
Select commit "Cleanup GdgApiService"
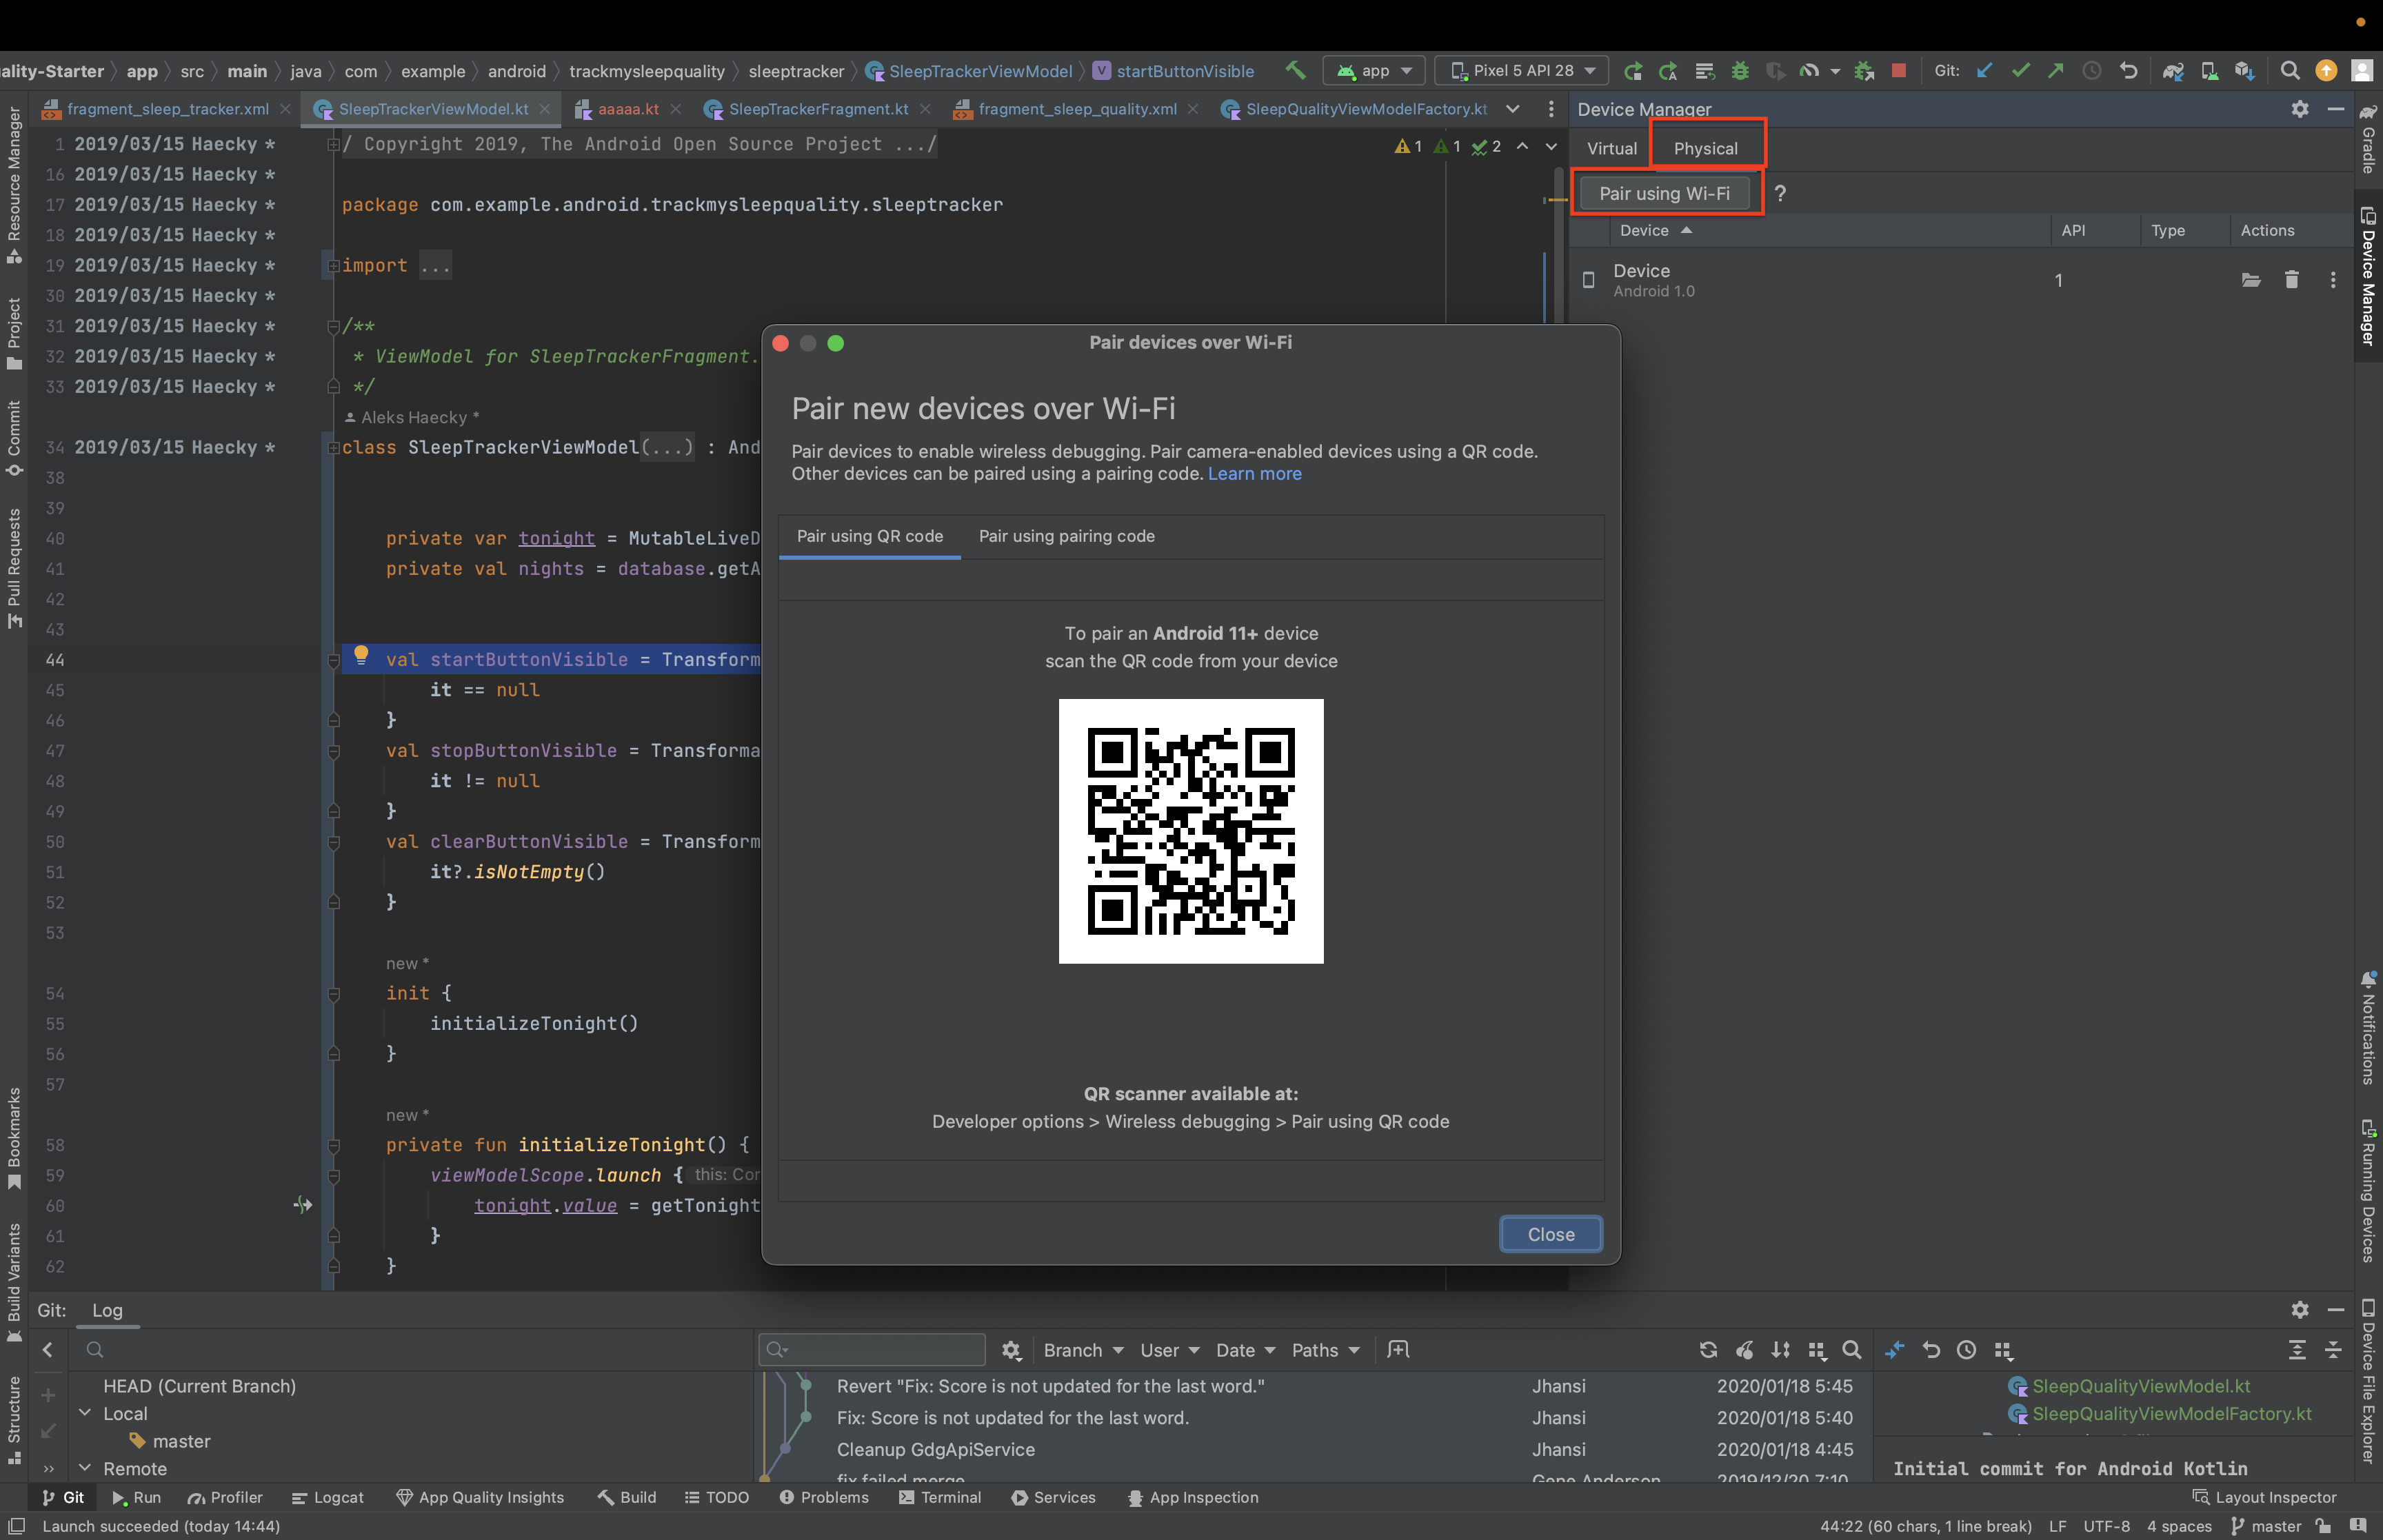(935, 1449)
